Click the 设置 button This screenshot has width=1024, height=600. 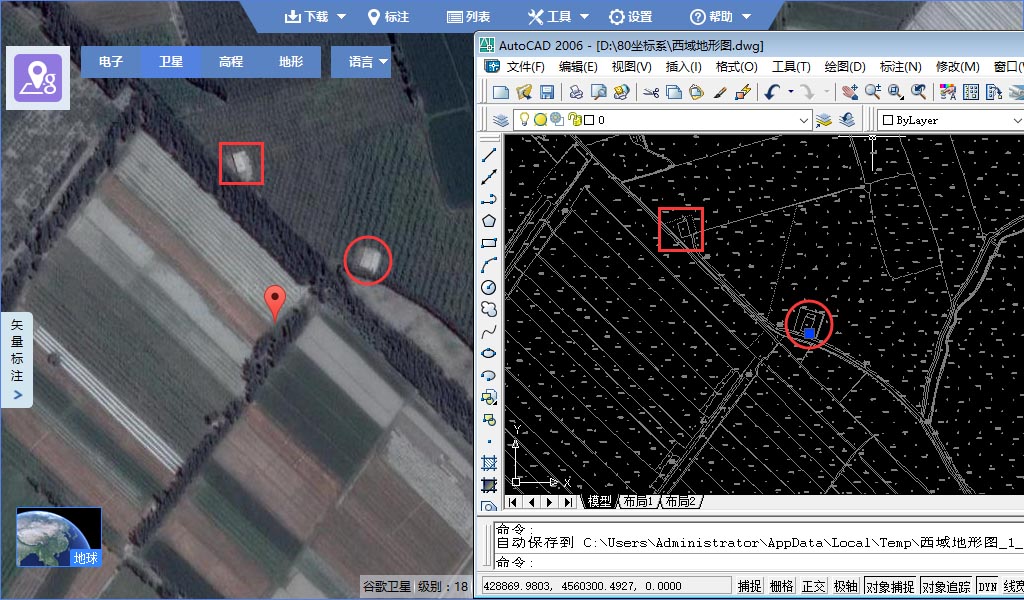[x=631, y=16]
